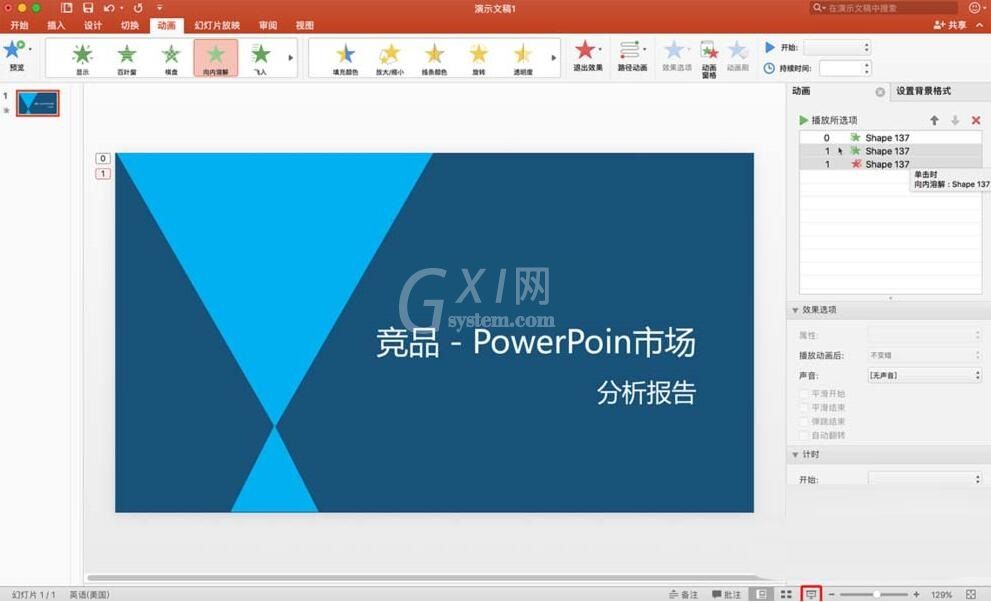Click the save icon in title bar

click(x=88, y=8)
